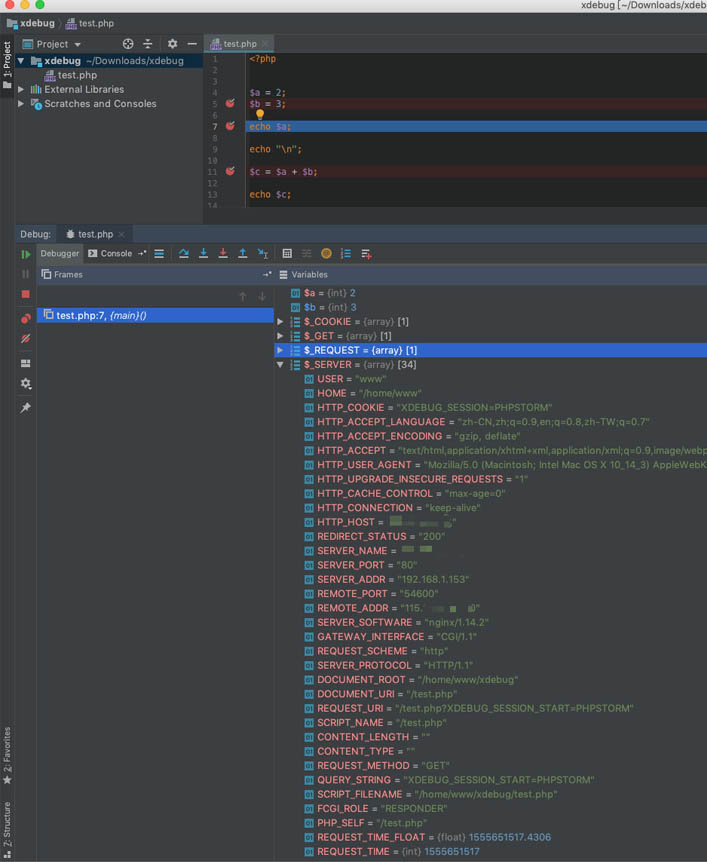Switch to the Console tab
707x862 pixels.
[x=111, y=253]
